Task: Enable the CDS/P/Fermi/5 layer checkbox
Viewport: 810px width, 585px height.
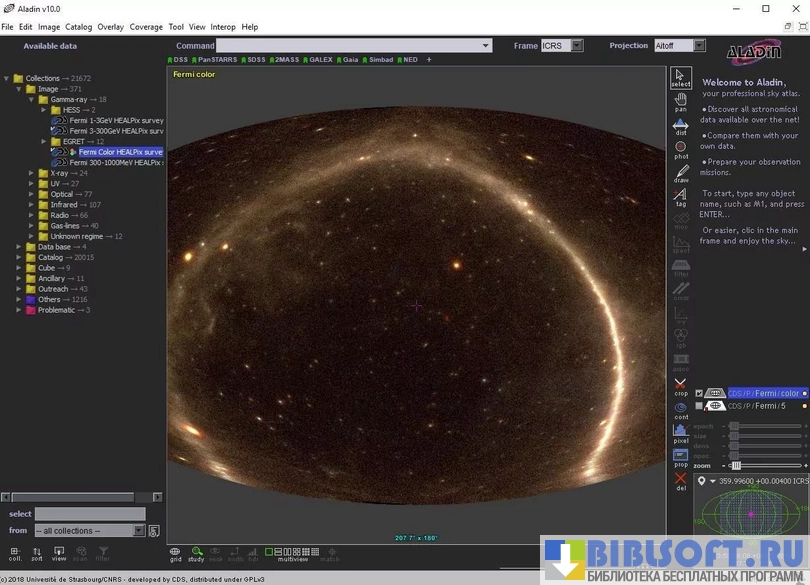Action: click(x=699, y=406)
